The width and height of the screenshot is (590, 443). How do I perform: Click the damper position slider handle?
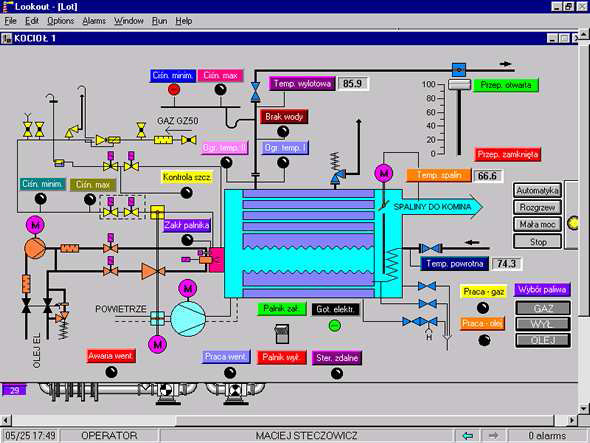click(x=459, y=84)
